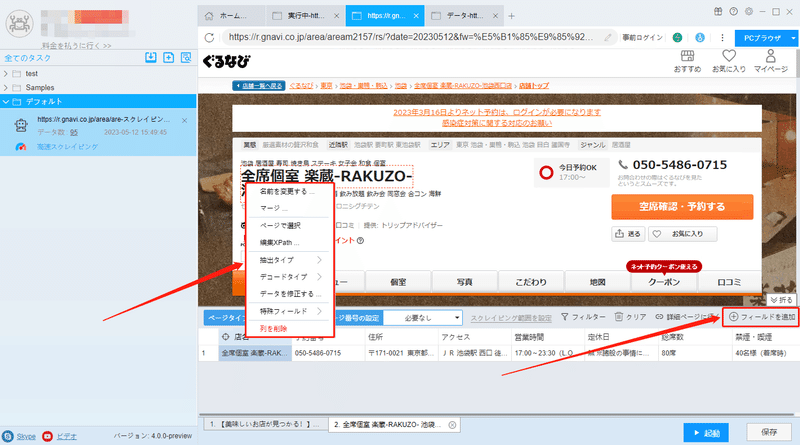Click the おすすめ icon on ぐるなび header
The width and height of the screenshot is (800, 445).
coord(687,61)
